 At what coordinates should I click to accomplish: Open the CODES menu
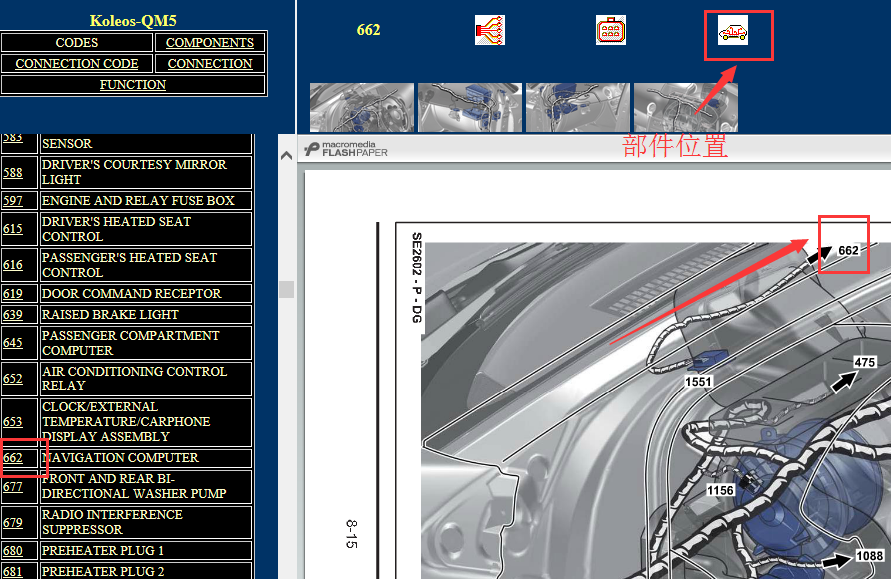coord(77,43)
